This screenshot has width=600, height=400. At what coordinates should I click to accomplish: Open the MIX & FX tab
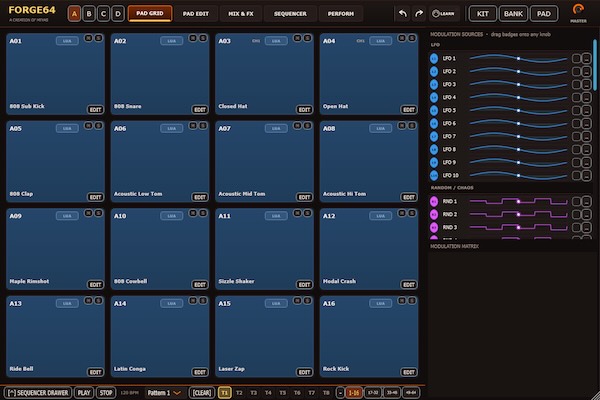241,14
